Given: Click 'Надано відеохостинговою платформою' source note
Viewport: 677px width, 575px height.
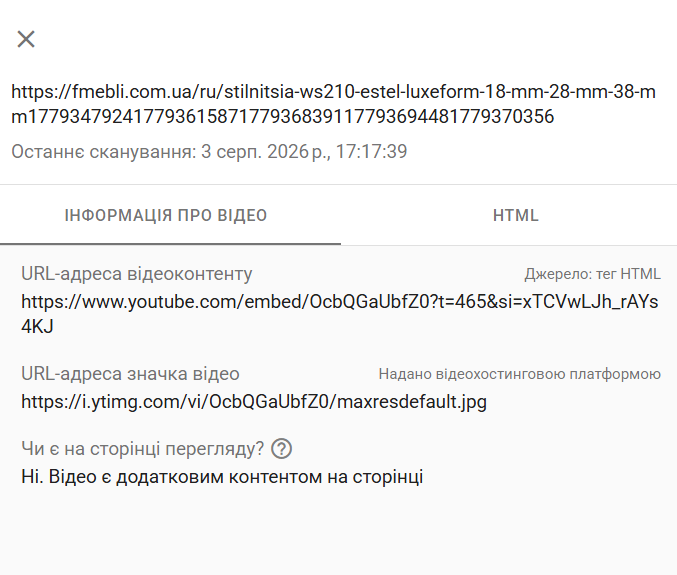Looking at the screenshot, I should (519, 374).
